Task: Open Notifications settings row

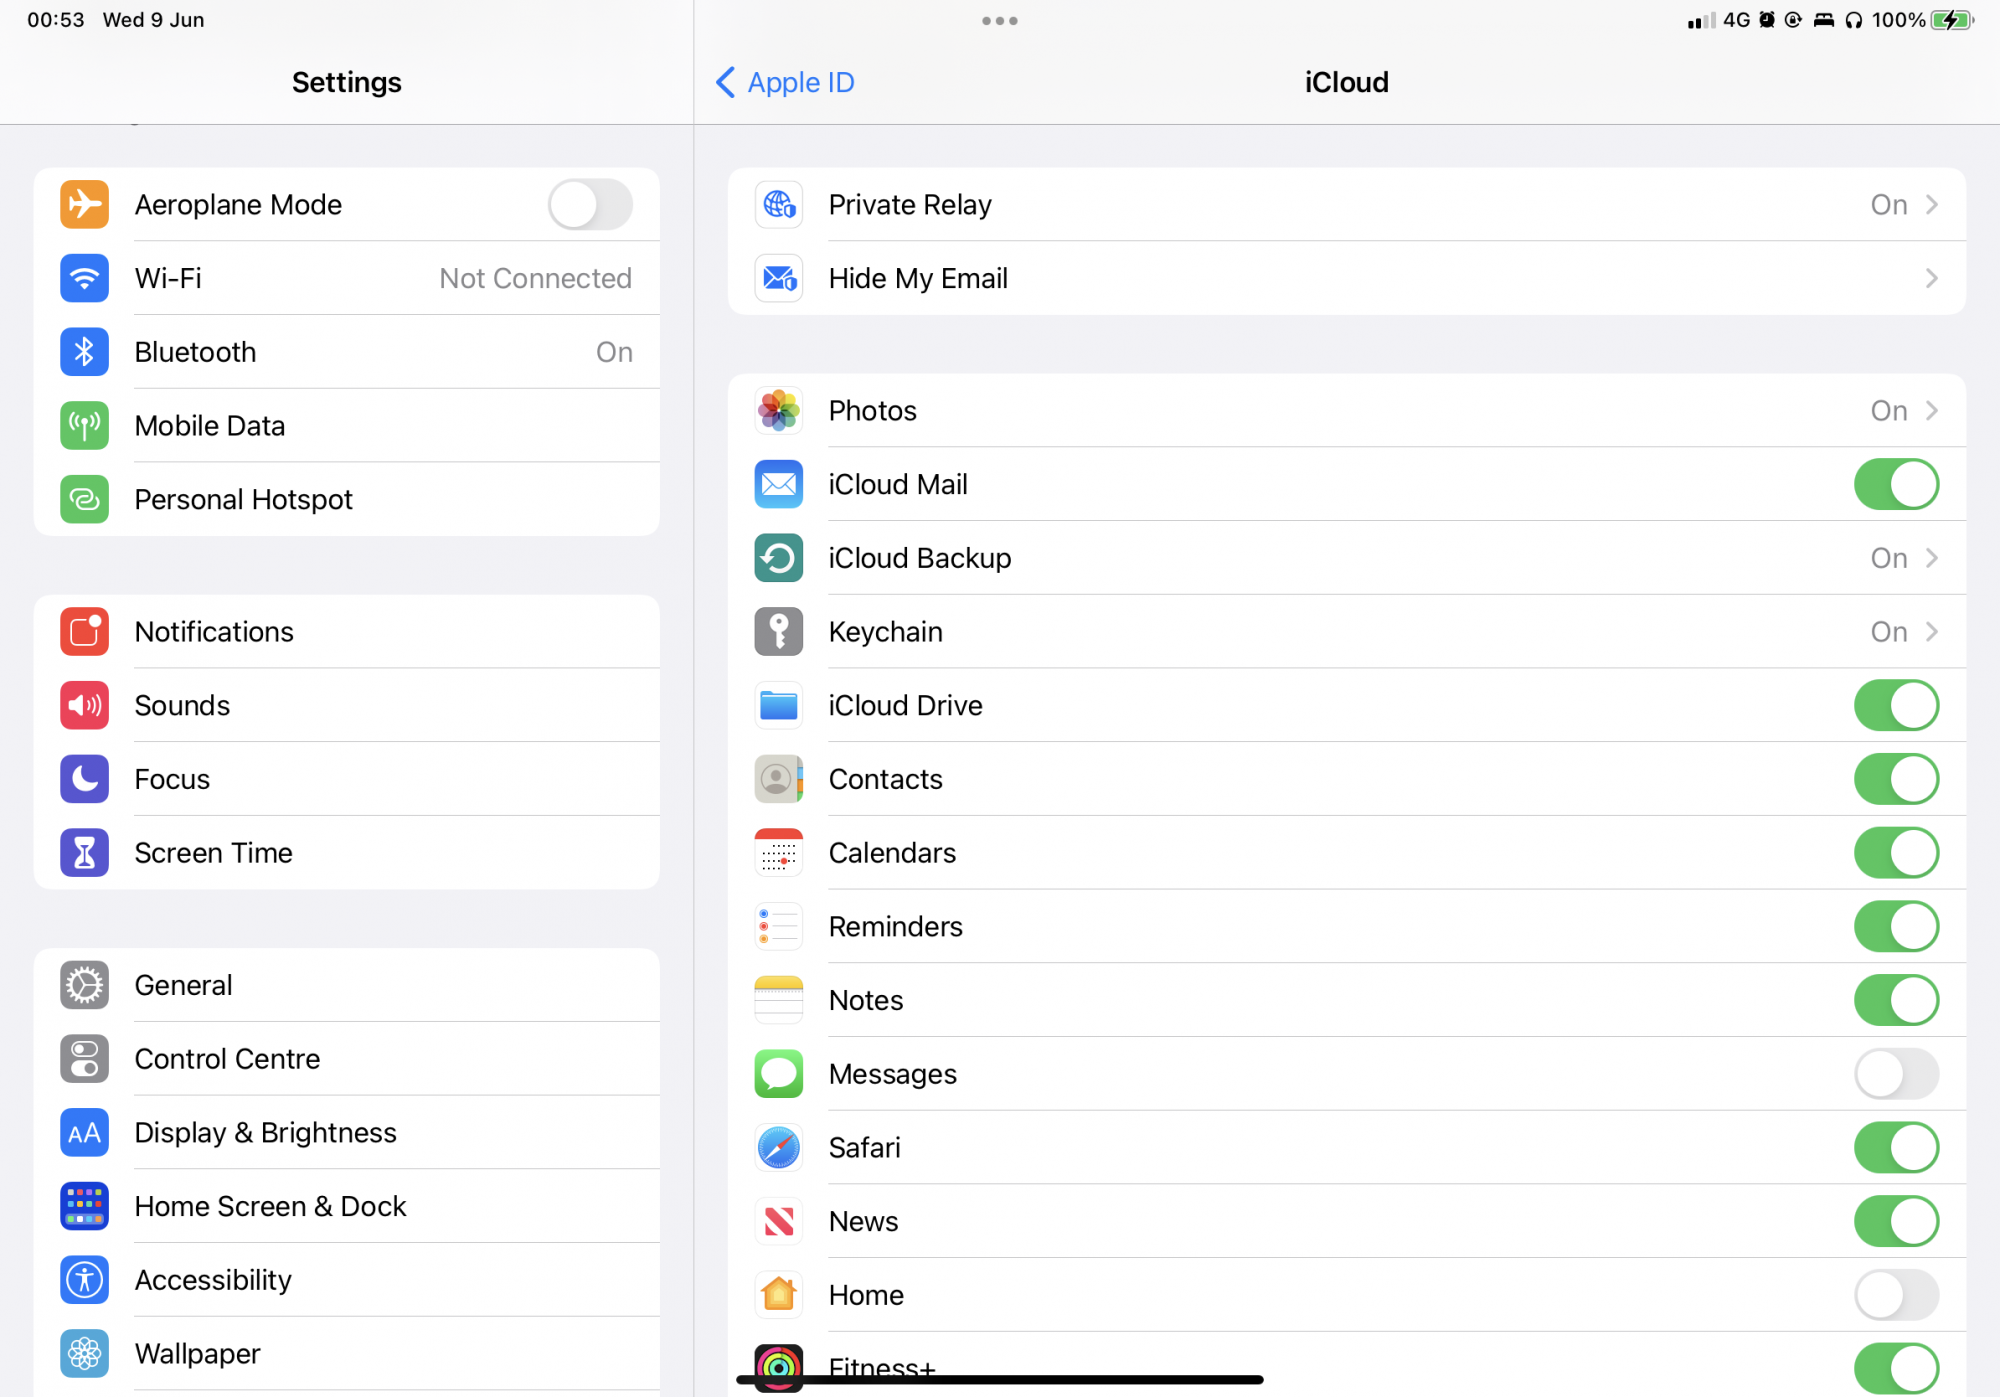Action: click(347, 632)
